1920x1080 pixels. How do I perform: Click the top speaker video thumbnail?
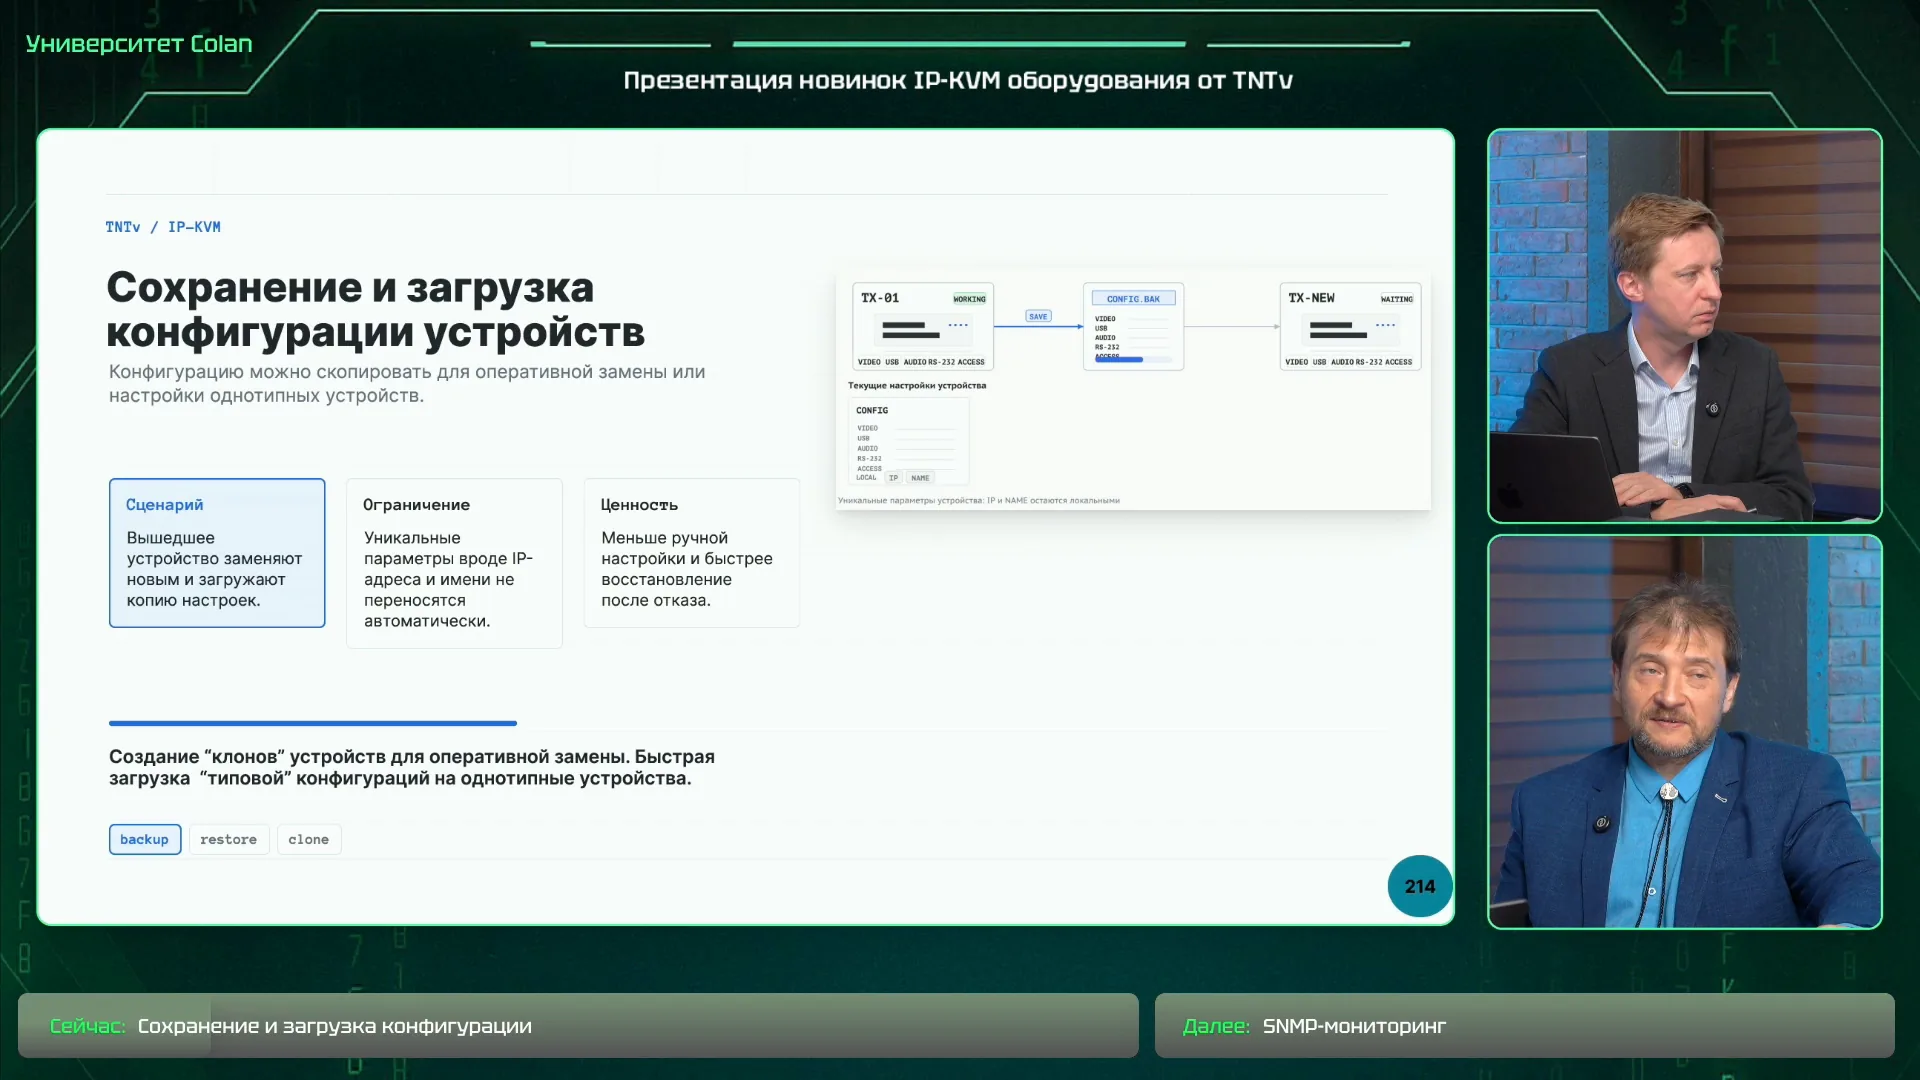pyautogui.click(x=1685, y=326)
